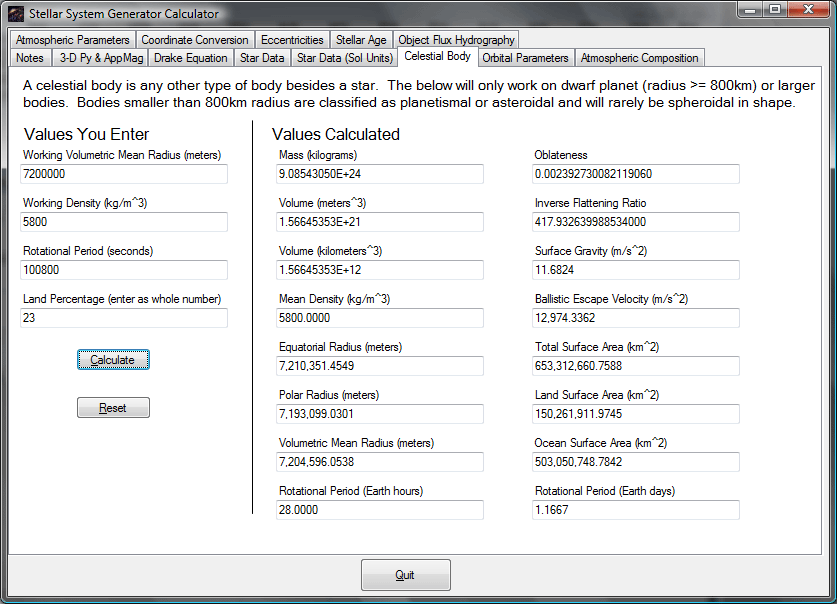
Task: Select the Rotational Period seconds input
Action: pyautogui.click(x=124, y=270)
